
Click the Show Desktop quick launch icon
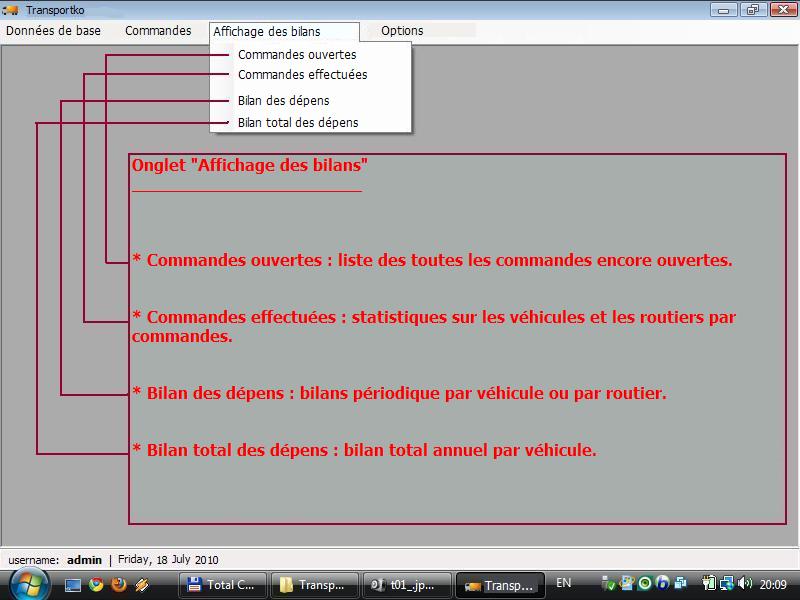pyautogui.click(x=72, y=585)
